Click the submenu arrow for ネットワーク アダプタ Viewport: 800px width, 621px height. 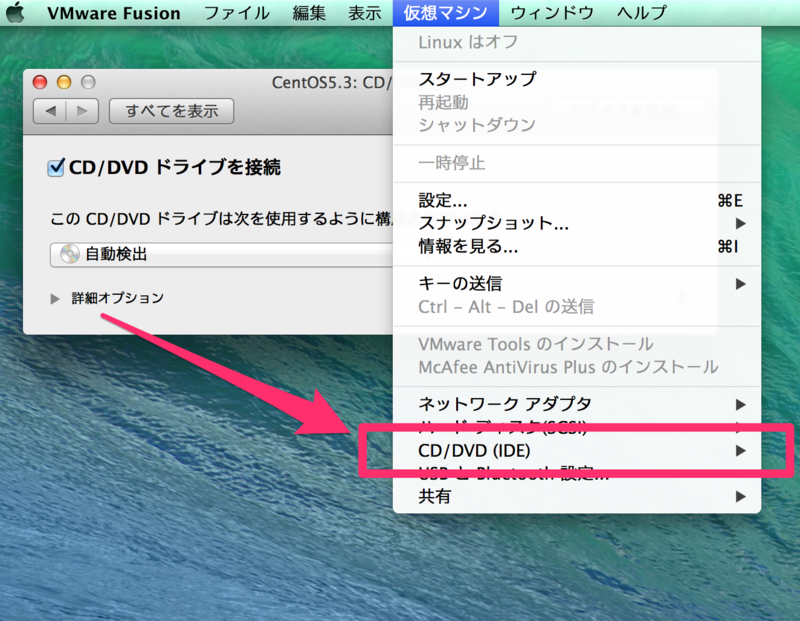tap(741, 404)
